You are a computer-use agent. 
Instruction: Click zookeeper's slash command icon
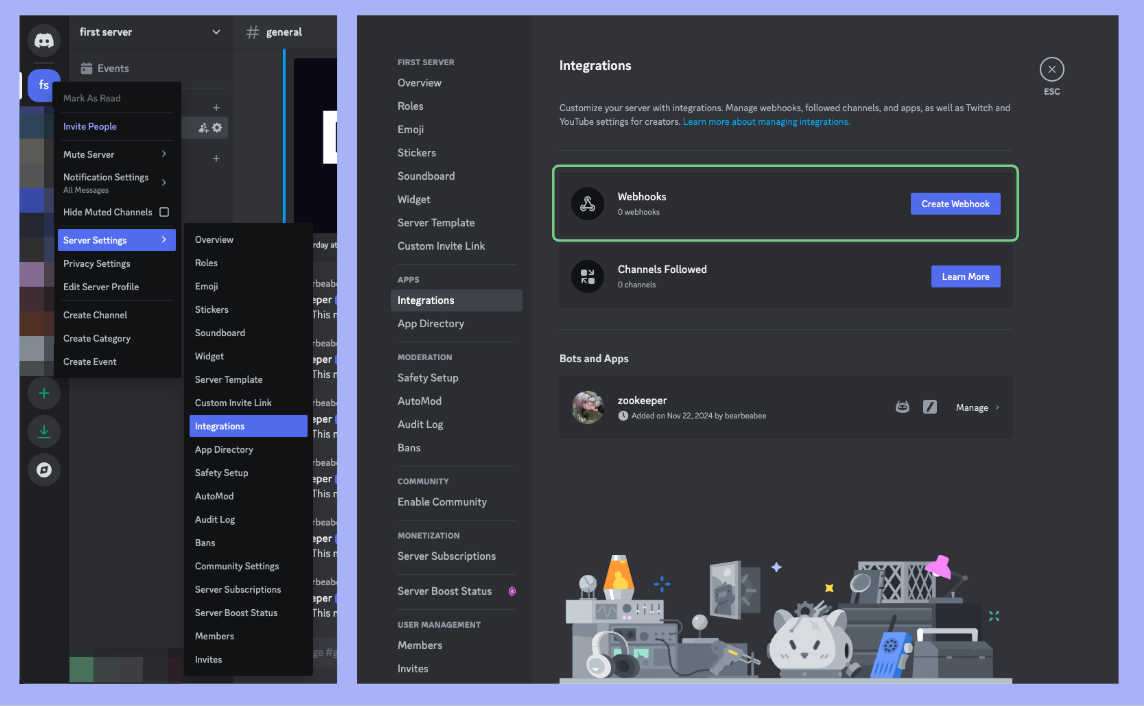click(x=930, y=407)
